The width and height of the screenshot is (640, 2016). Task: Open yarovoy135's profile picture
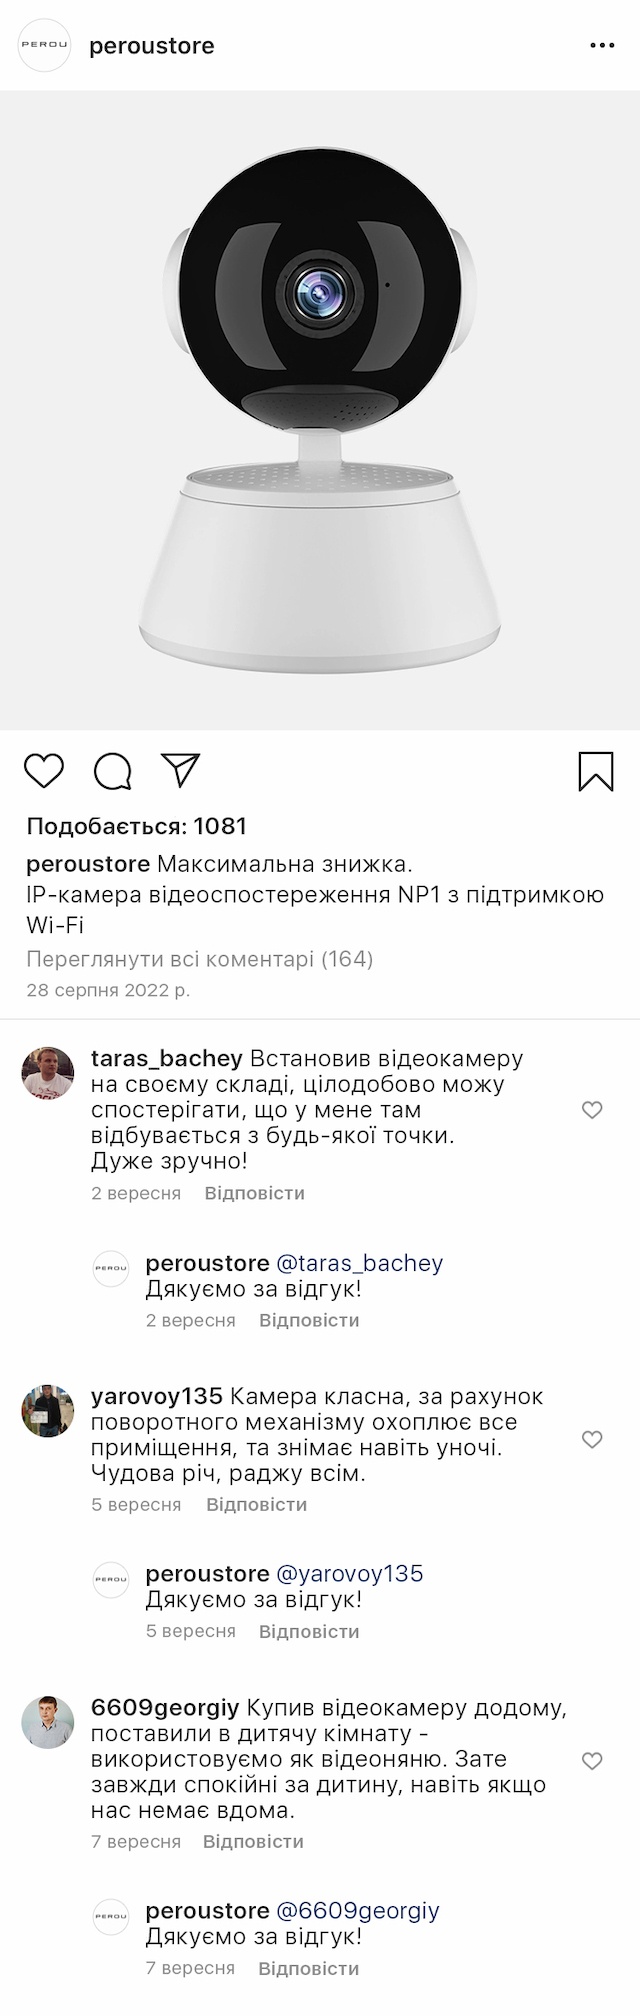click(x=48, y=1411)
